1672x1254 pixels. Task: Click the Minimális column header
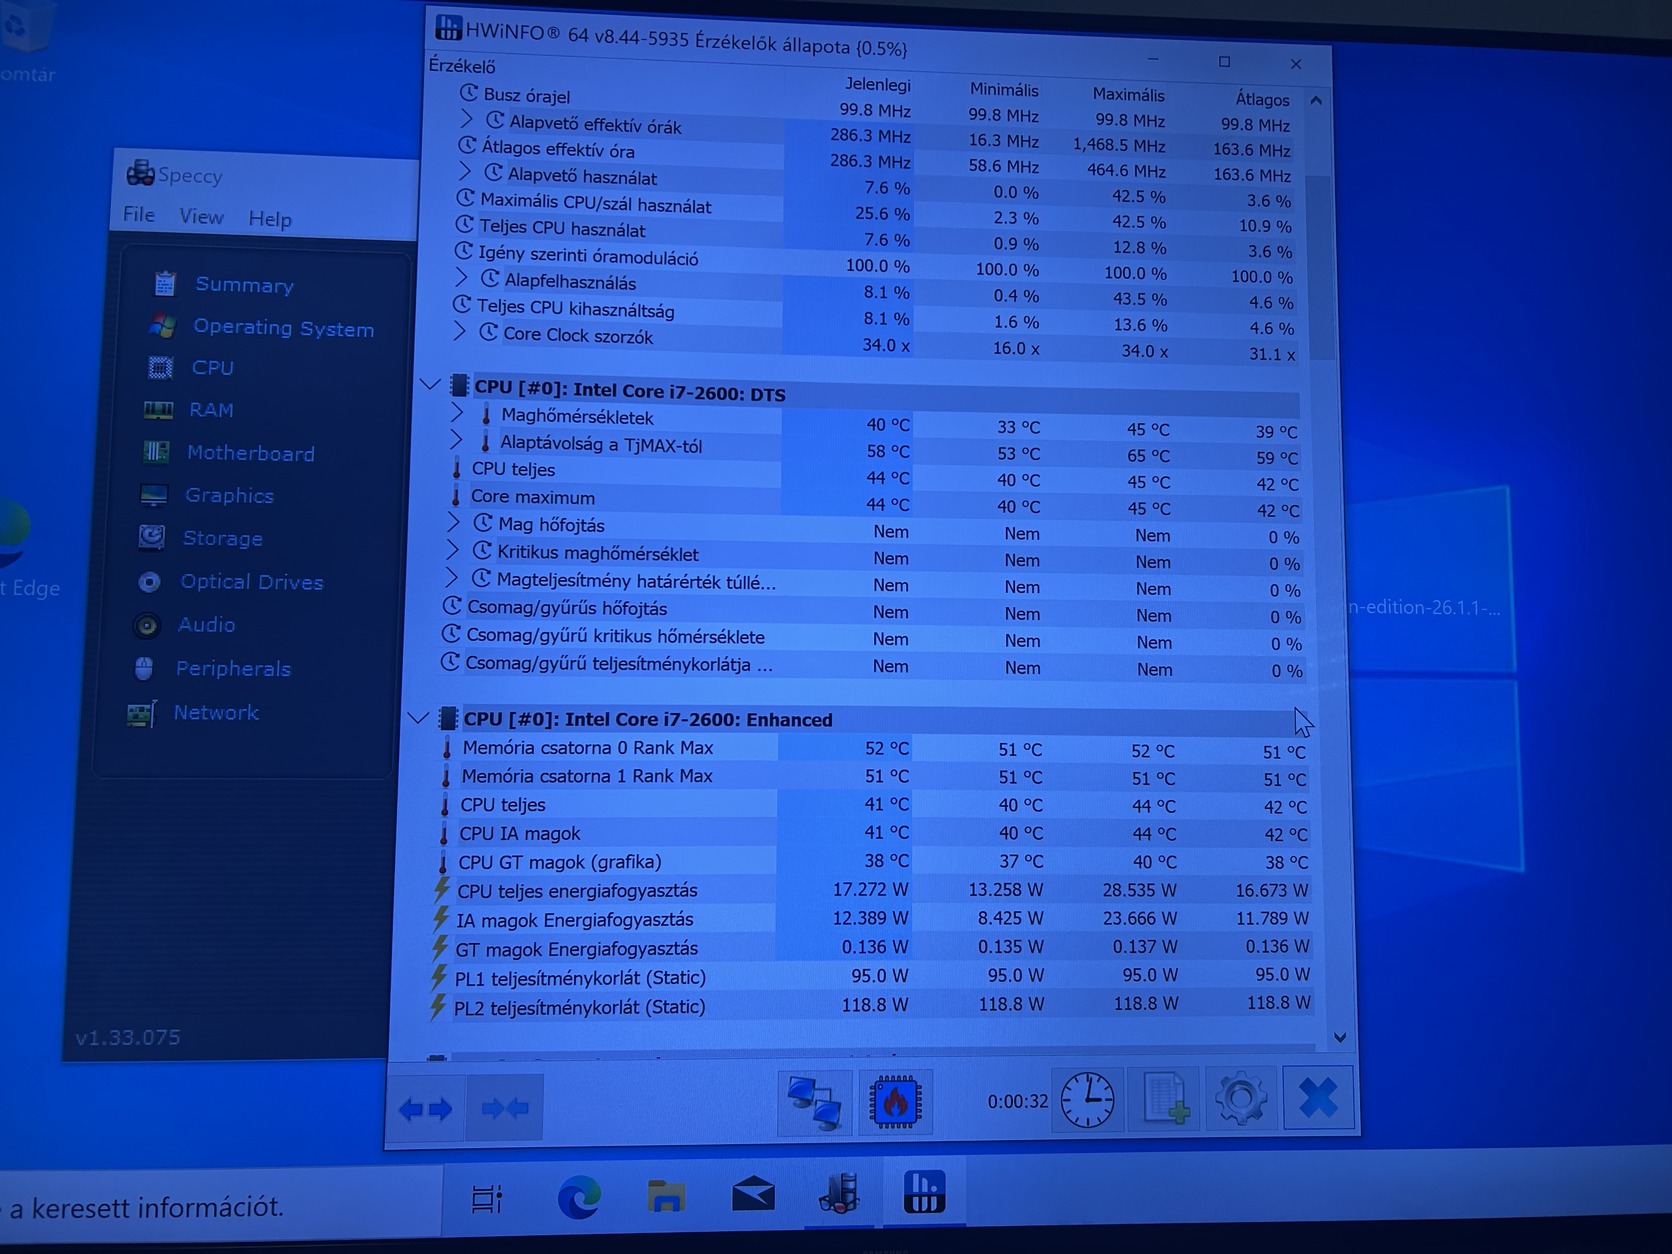[1004, 89]
